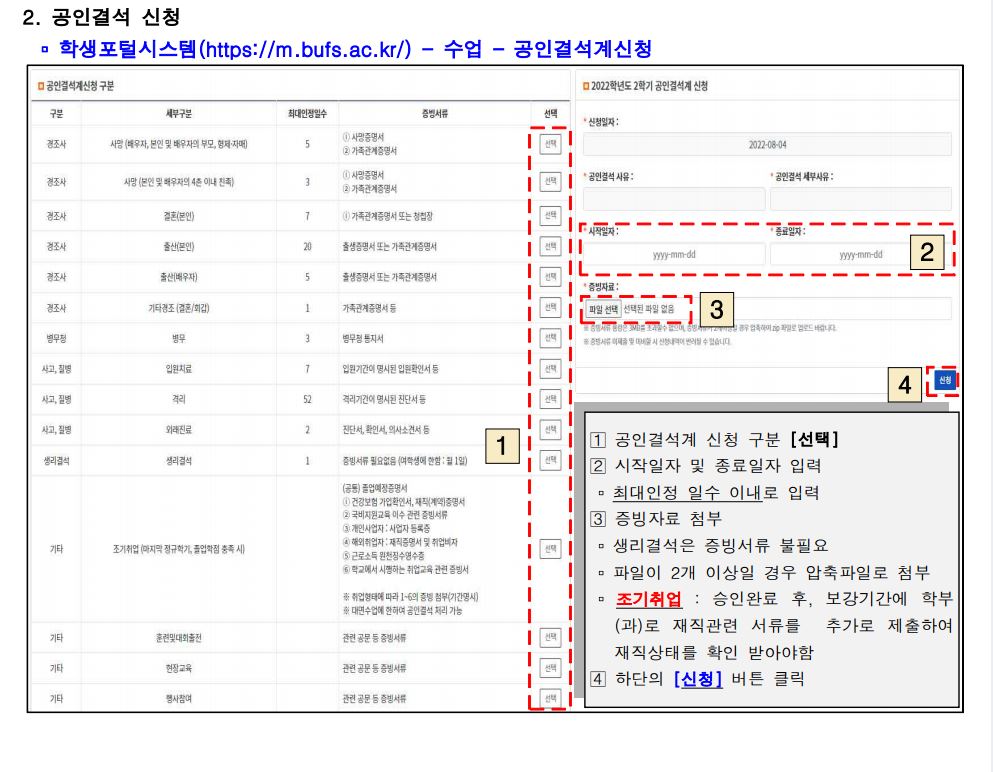993x772 pixels.
Task: Choose 선택 for 조기취업 row
Action: click(549, 549)
